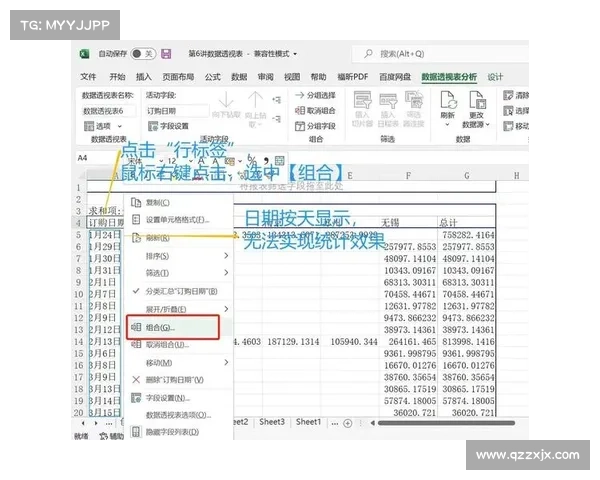The image size is (600, 480).
Task: Open the 百度网盘 tab
Action: [395, 77]
